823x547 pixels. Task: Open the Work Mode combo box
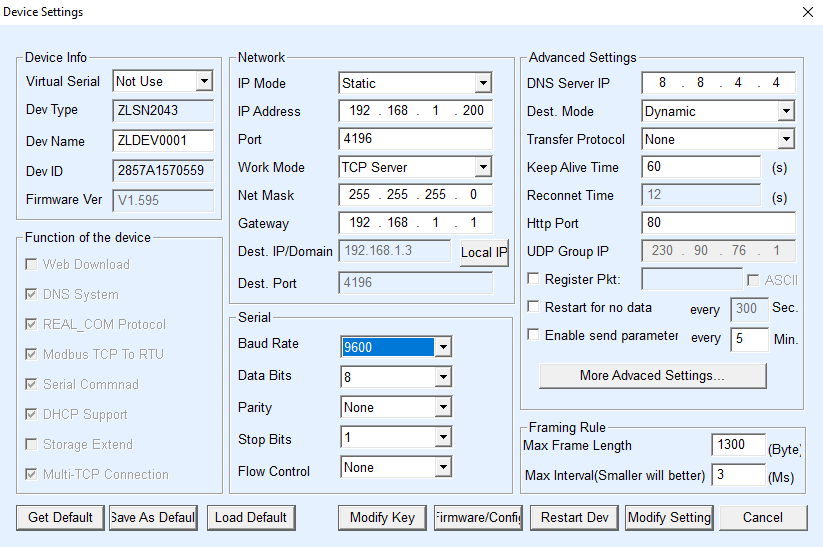483,167
